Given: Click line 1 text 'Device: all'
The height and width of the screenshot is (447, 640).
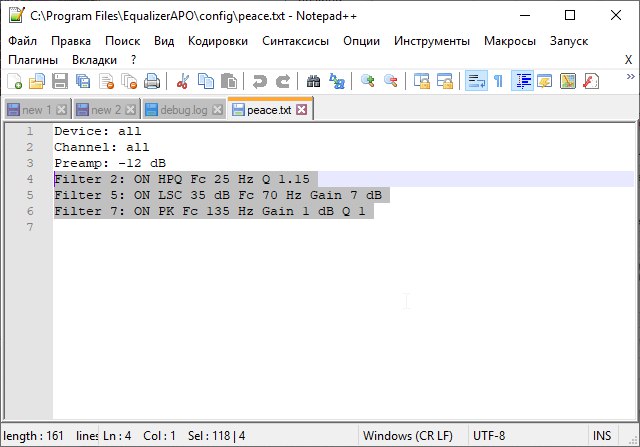Looking at the screenshot, I should (98, 131).
